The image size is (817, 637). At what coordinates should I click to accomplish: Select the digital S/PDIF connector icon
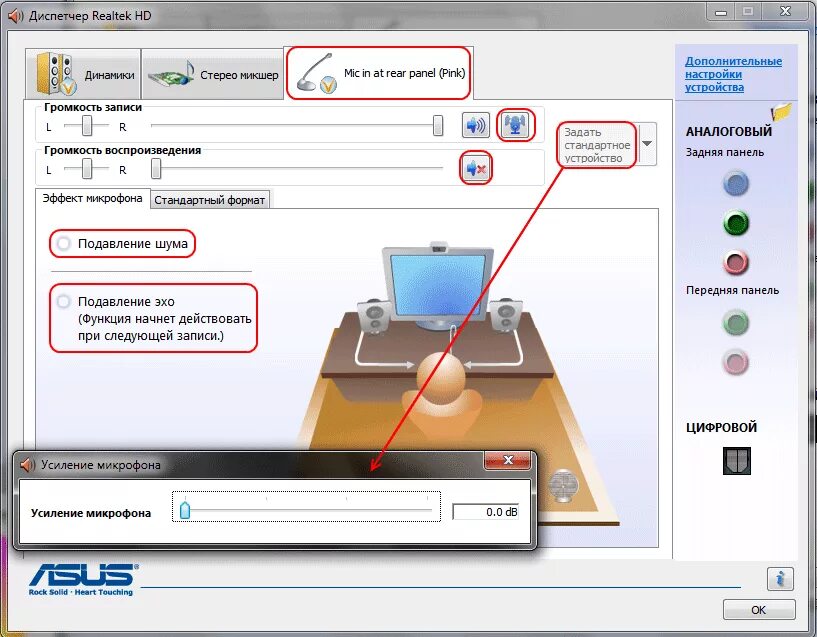pyautogui.click(x=736, y=461)
